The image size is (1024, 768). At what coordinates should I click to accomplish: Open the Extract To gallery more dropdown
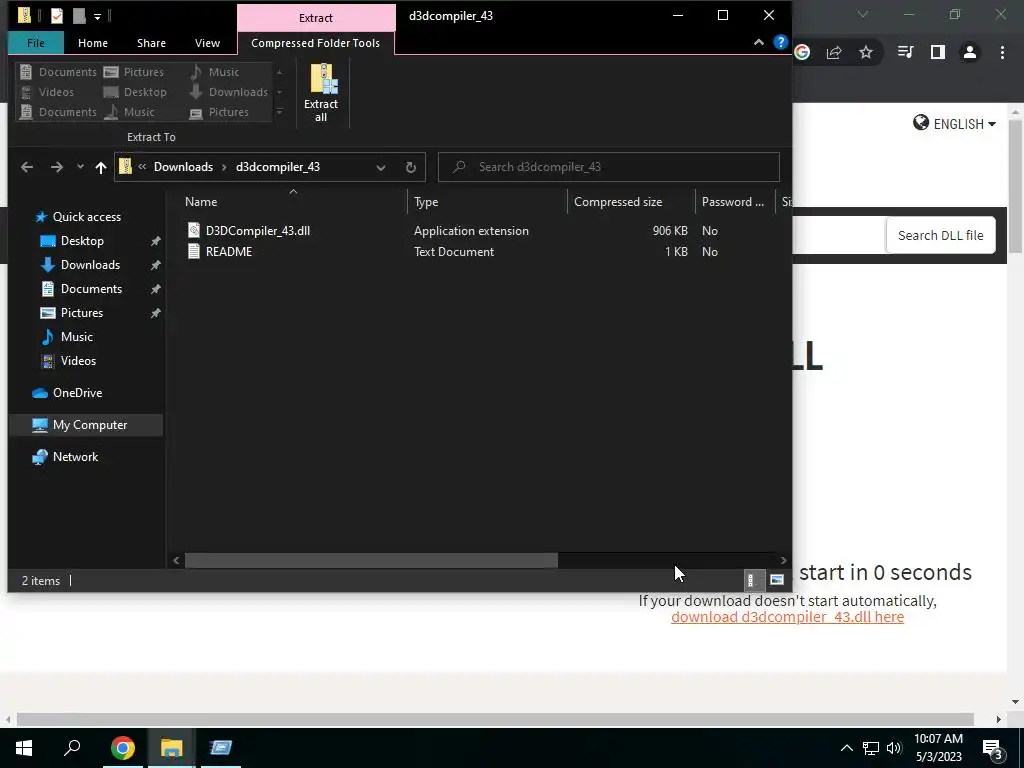[280, 112]
